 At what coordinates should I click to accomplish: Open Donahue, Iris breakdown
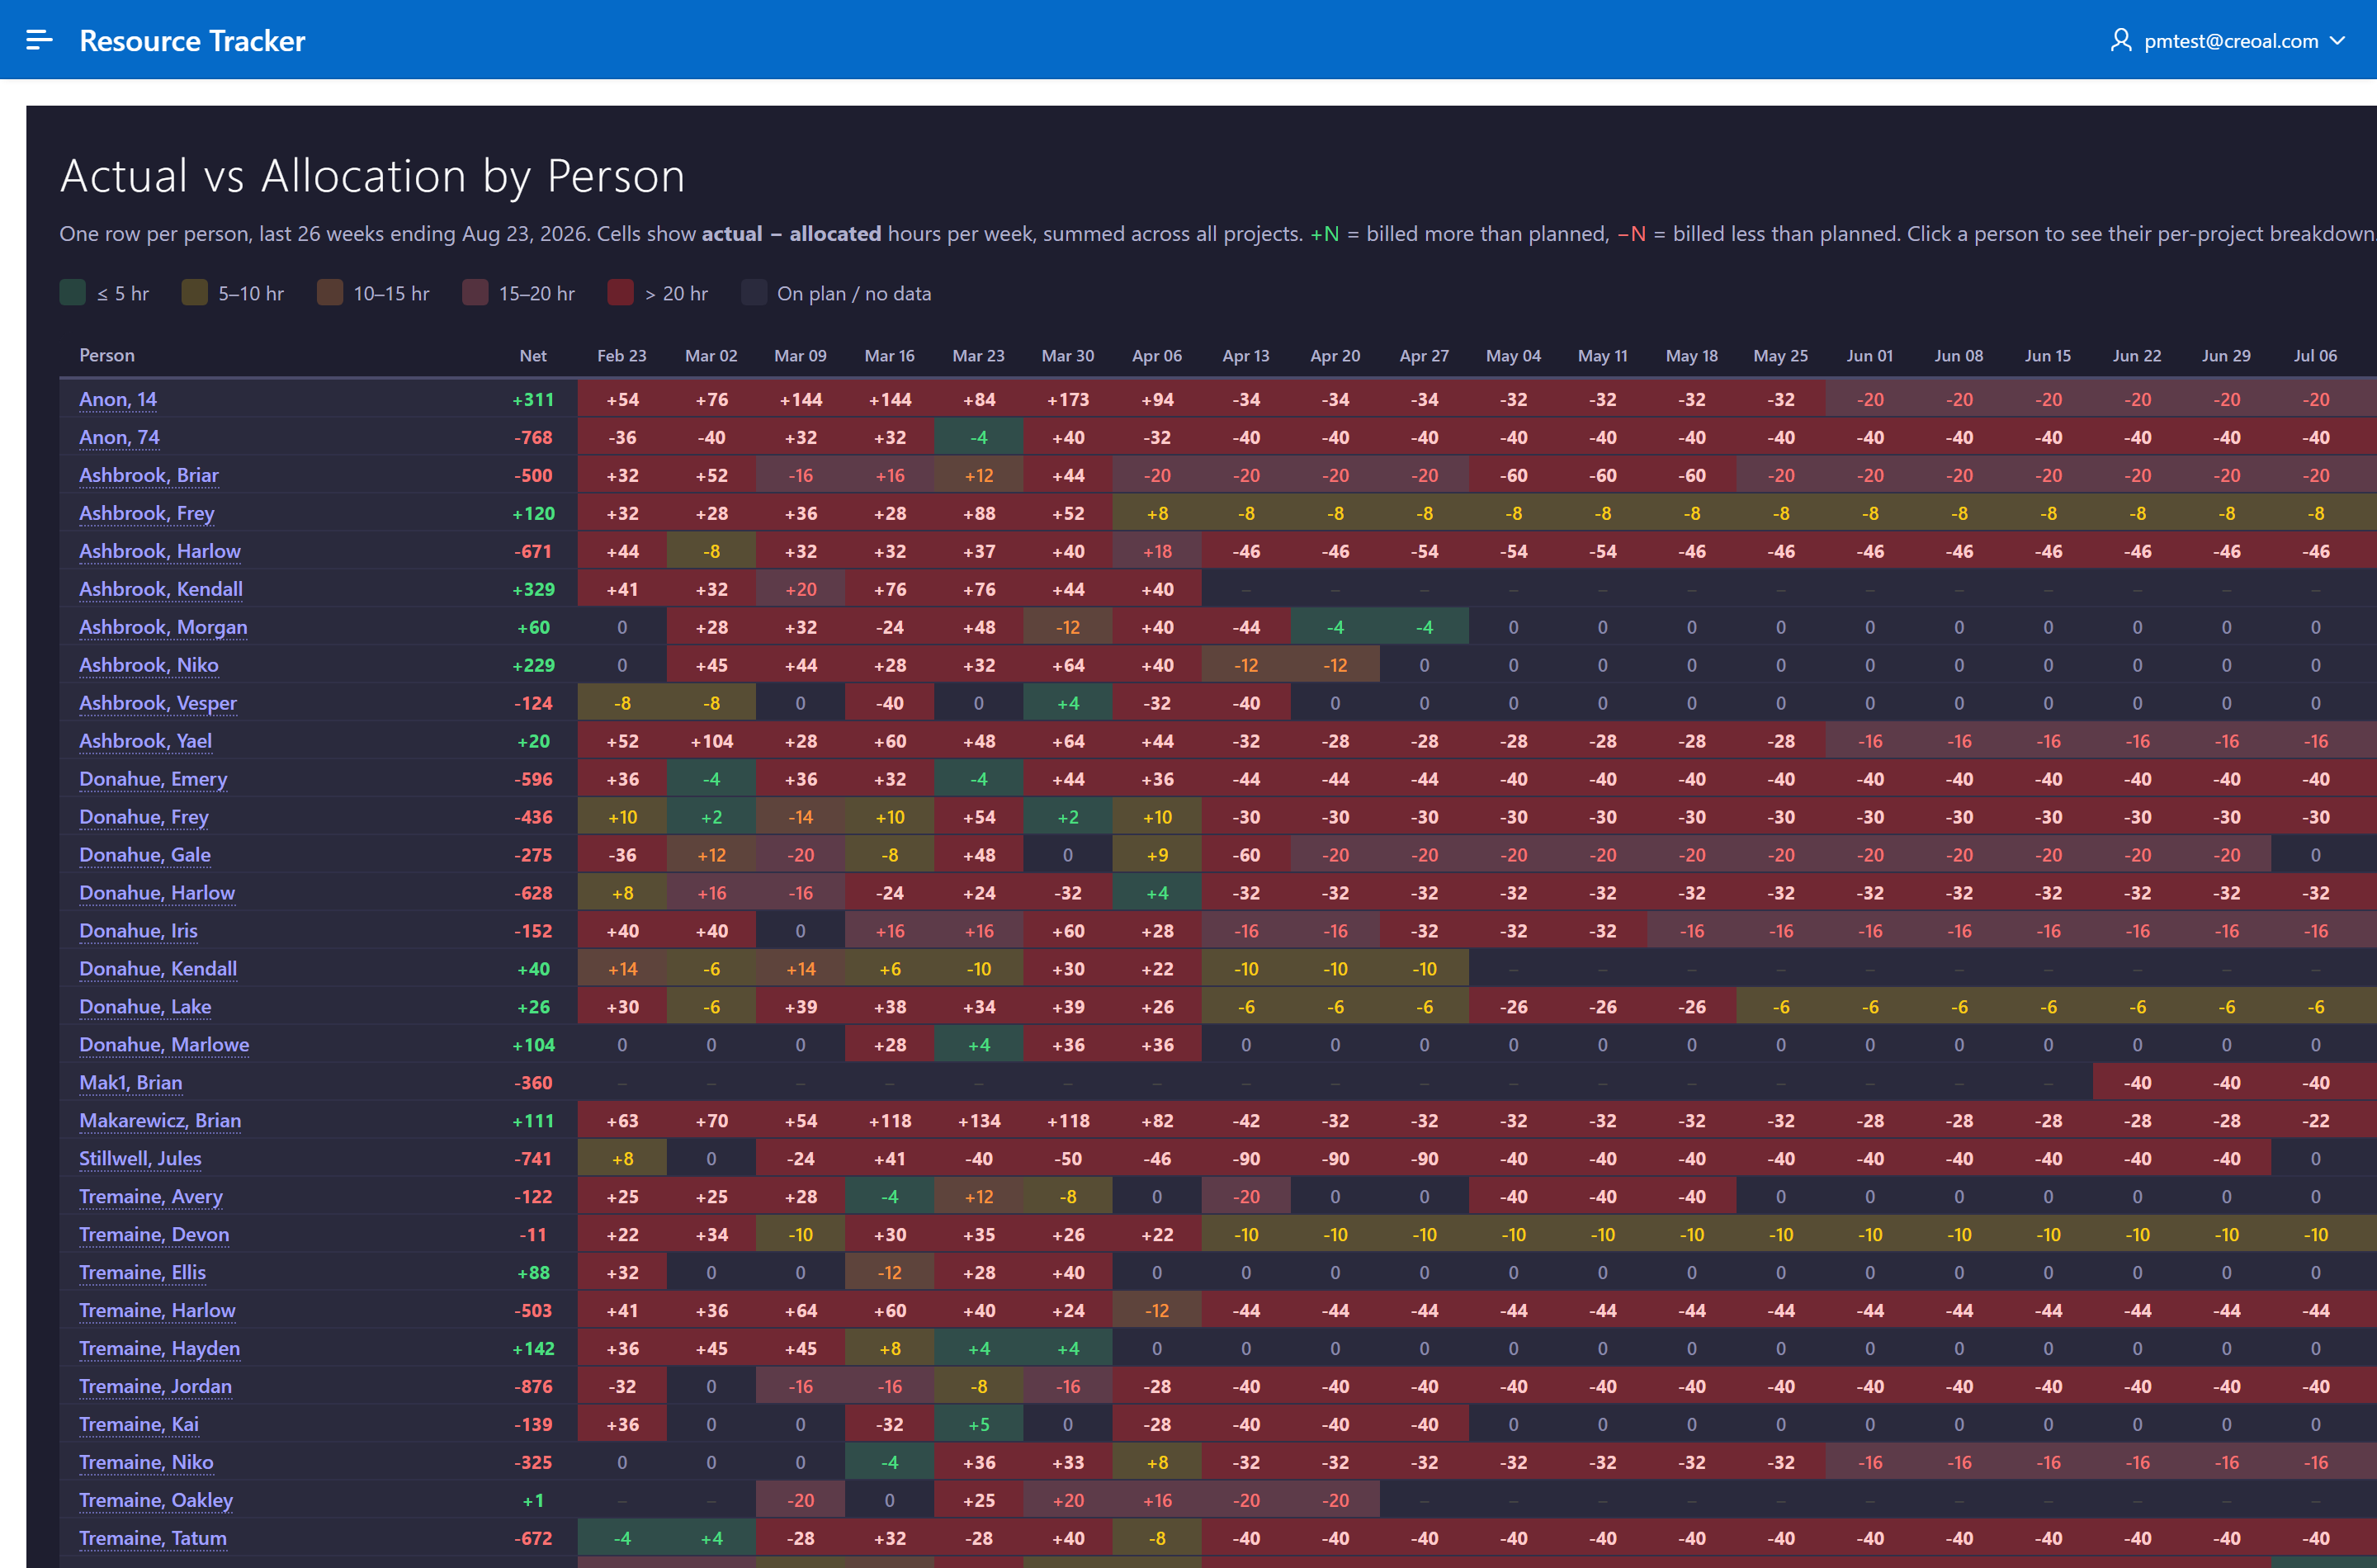click(x=139, y=931)
